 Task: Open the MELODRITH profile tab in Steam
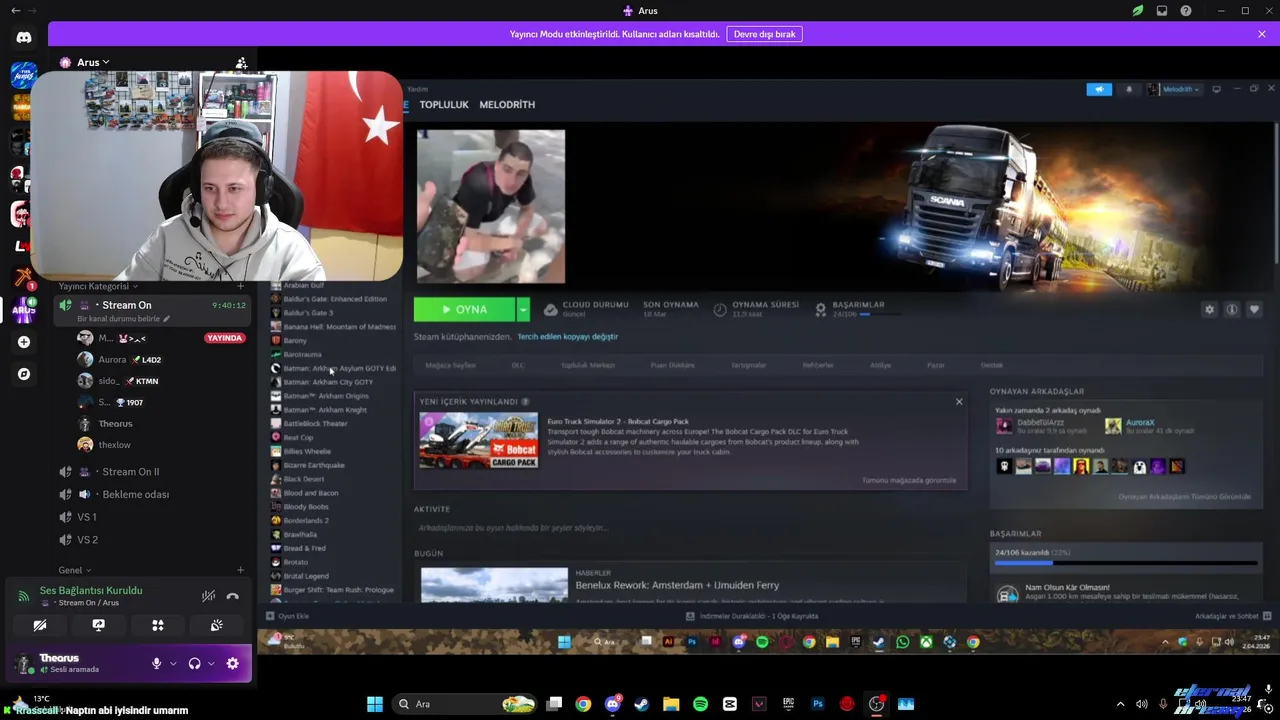[507, 104]
